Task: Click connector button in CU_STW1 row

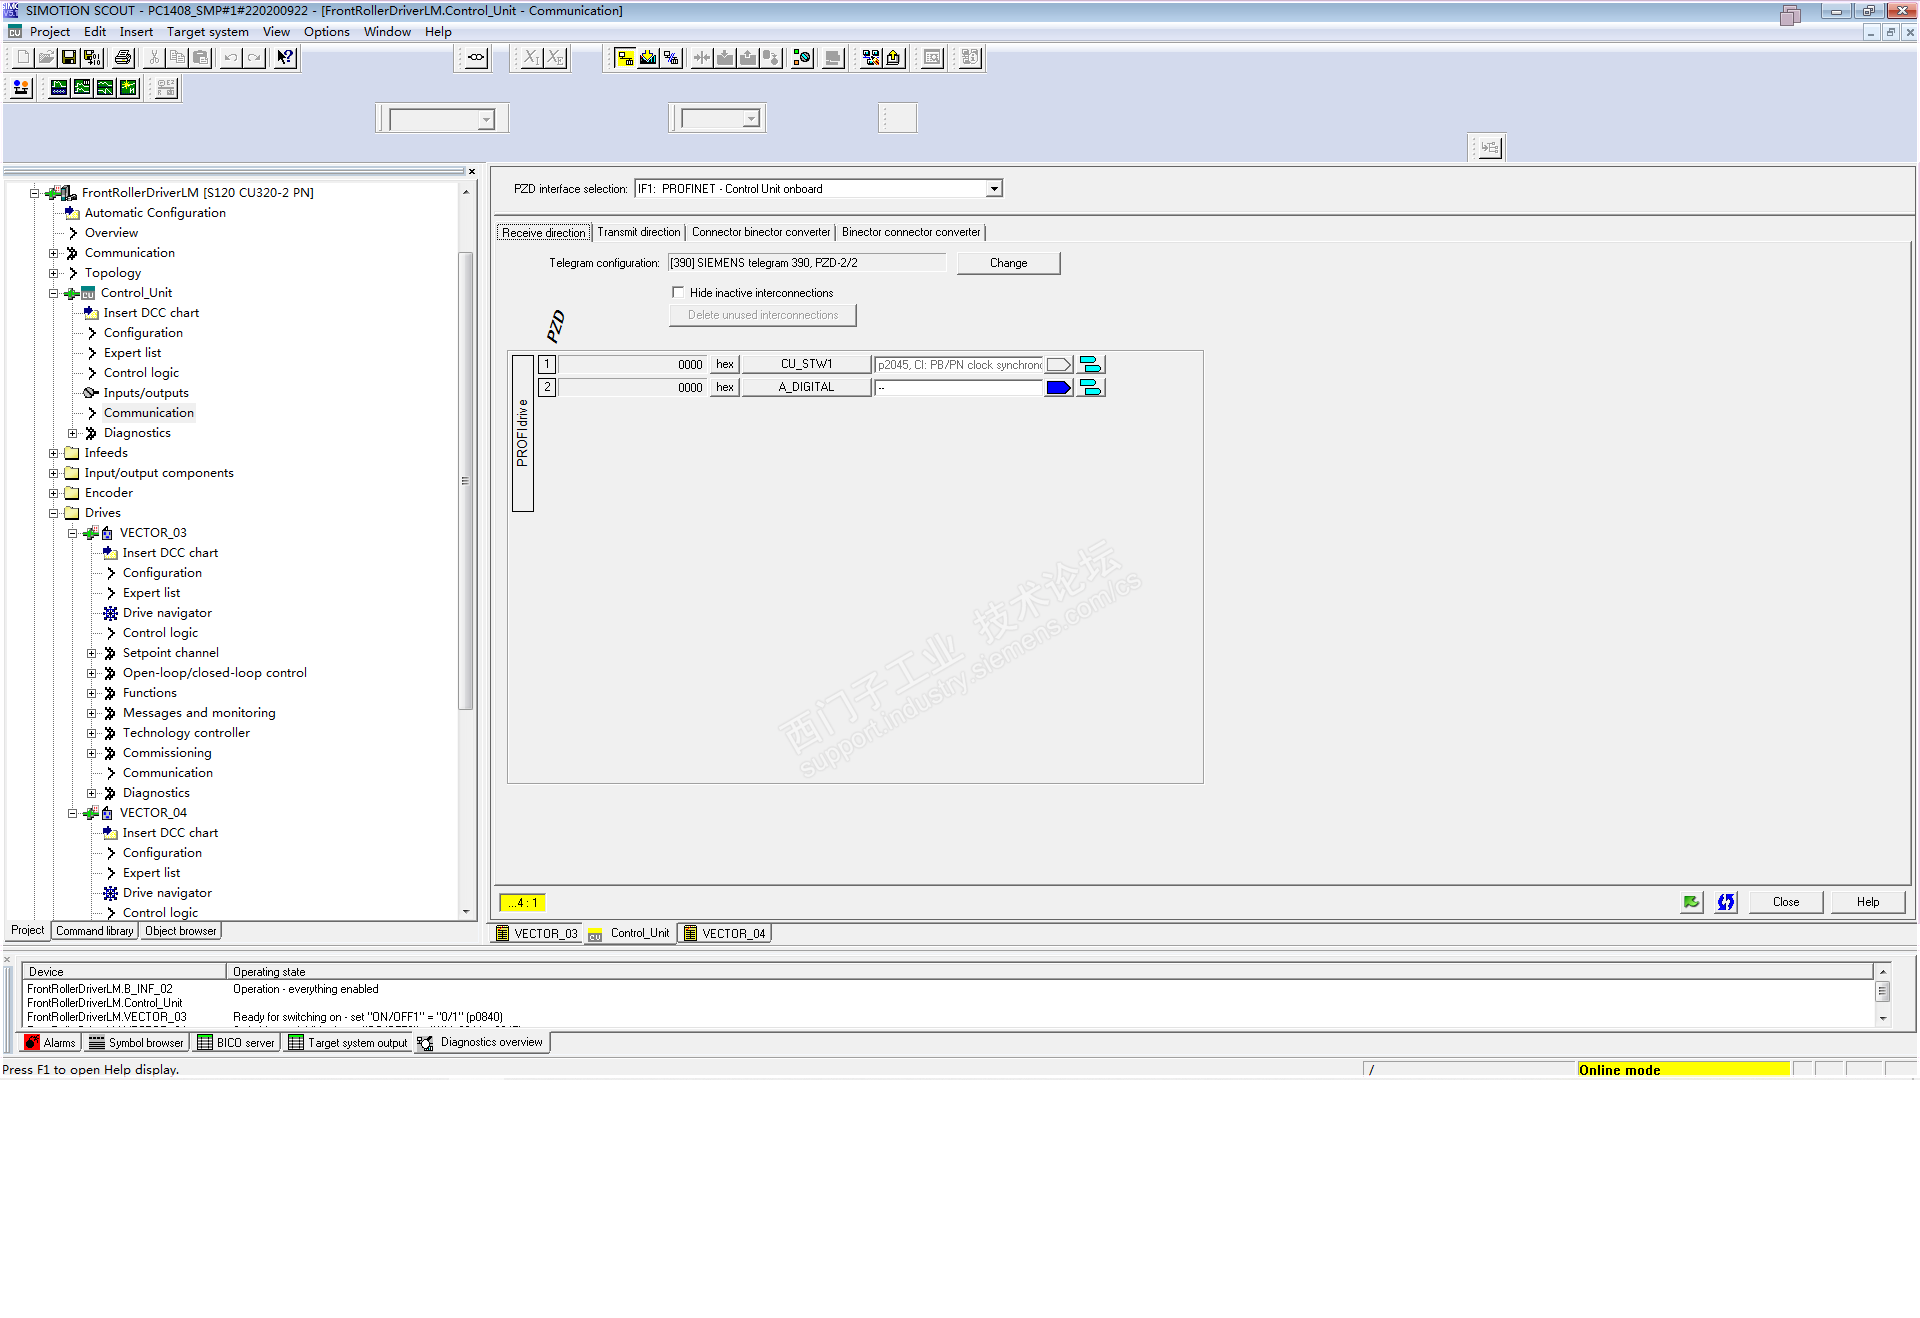Action: point(1058,365)
